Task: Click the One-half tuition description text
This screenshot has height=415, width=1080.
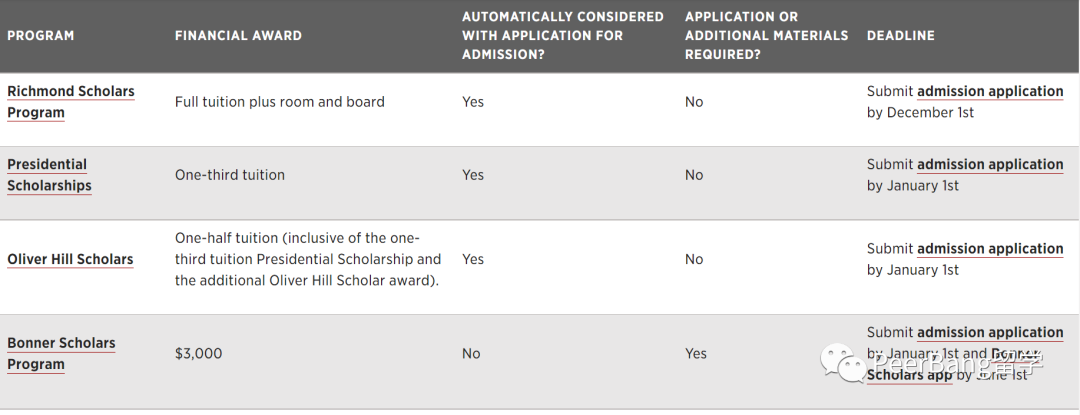Action: coord(308,259)
